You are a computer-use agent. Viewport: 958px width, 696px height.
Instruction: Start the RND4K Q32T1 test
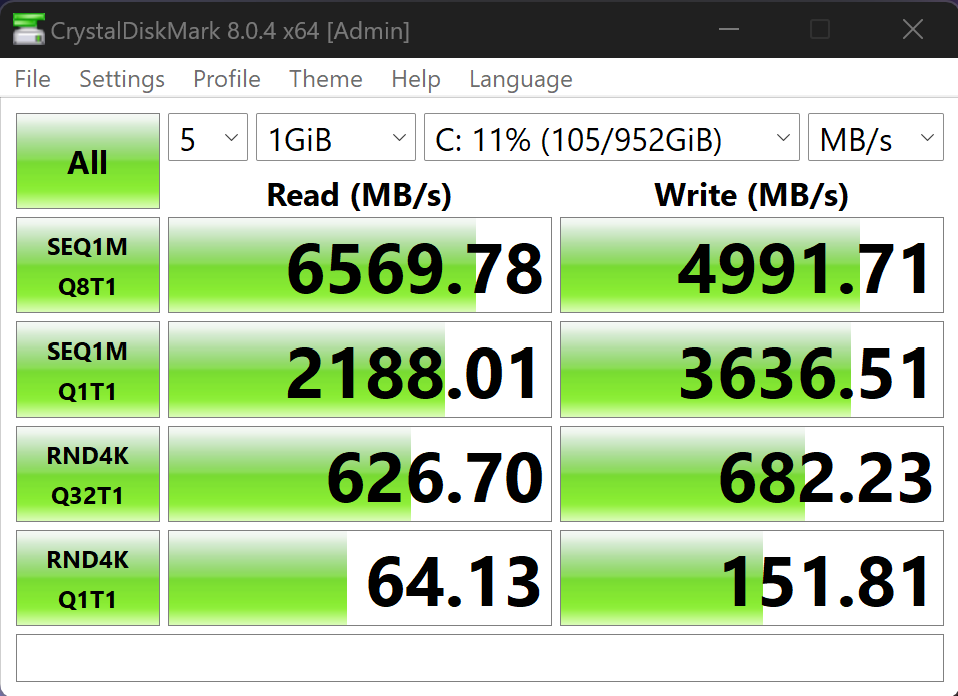(x=88, y=474)
